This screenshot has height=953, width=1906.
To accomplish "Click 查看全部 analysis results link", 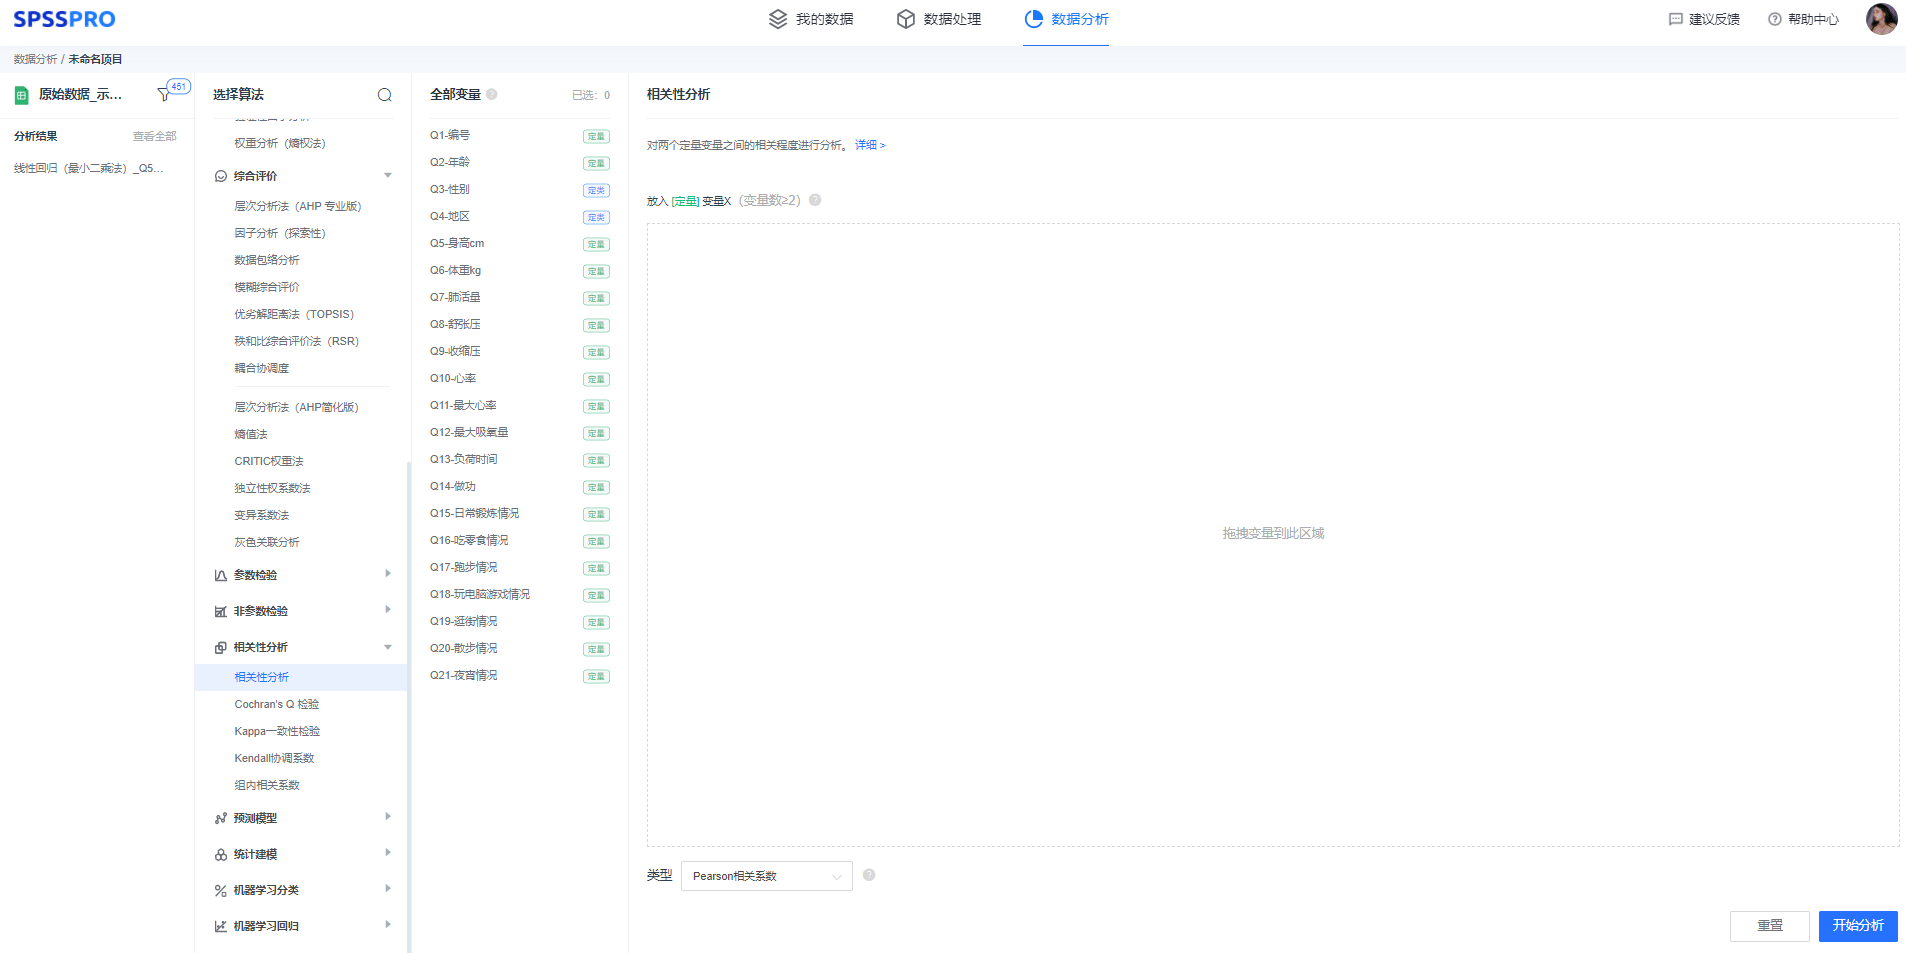I will coord(155,136).
